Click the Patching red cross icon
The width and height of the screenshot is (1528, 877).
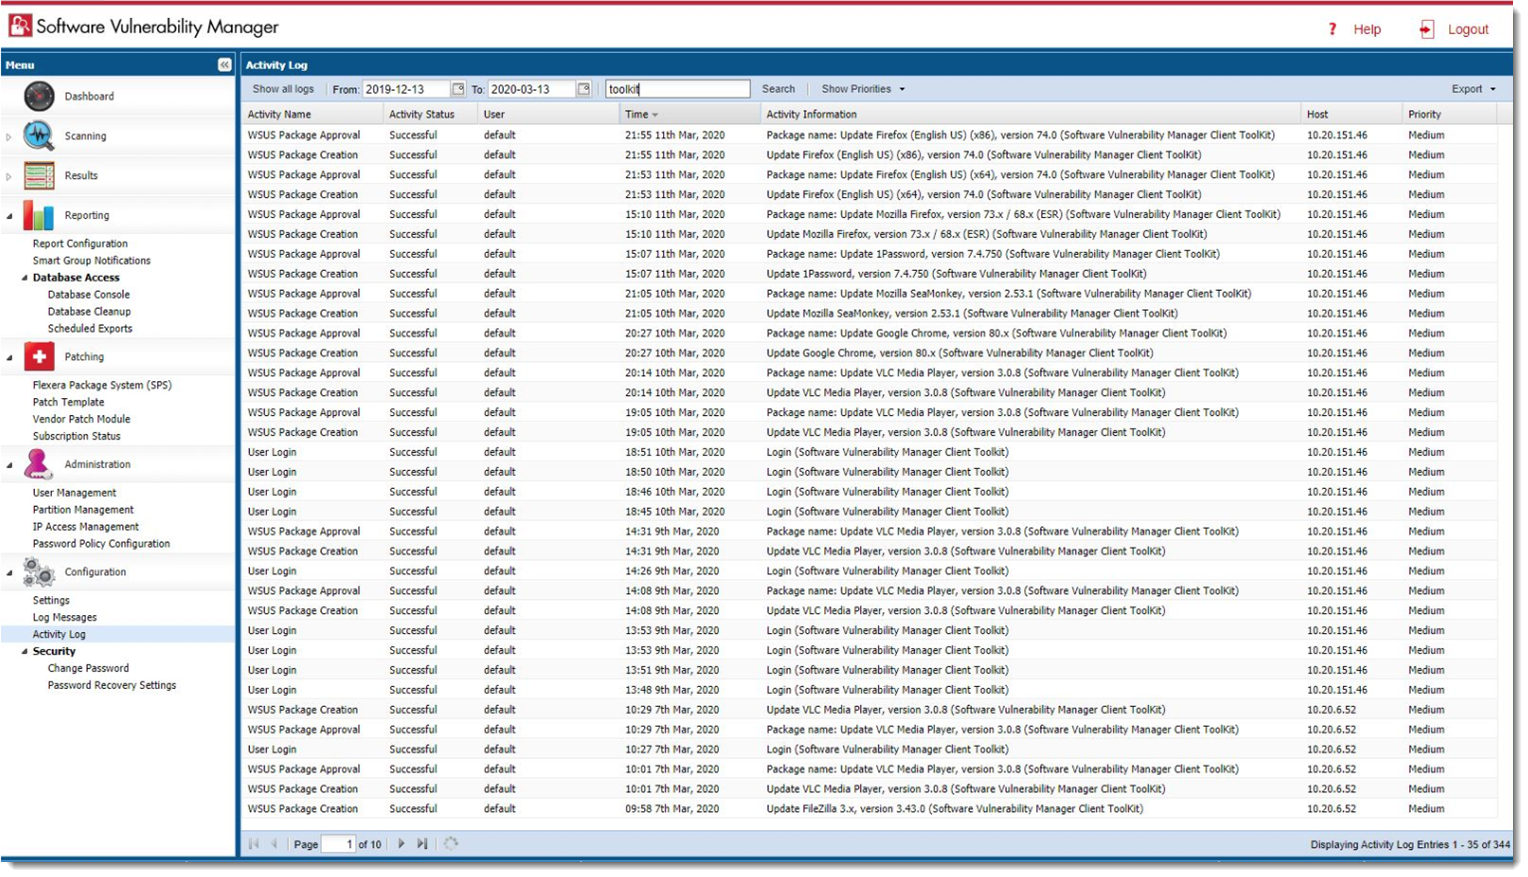pos(39,357)
